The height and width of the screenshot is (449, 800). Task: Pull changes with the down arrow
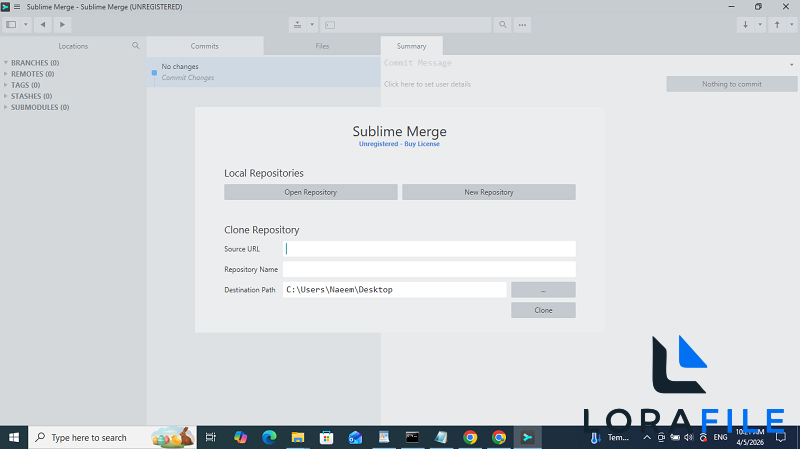pos(745,24)
